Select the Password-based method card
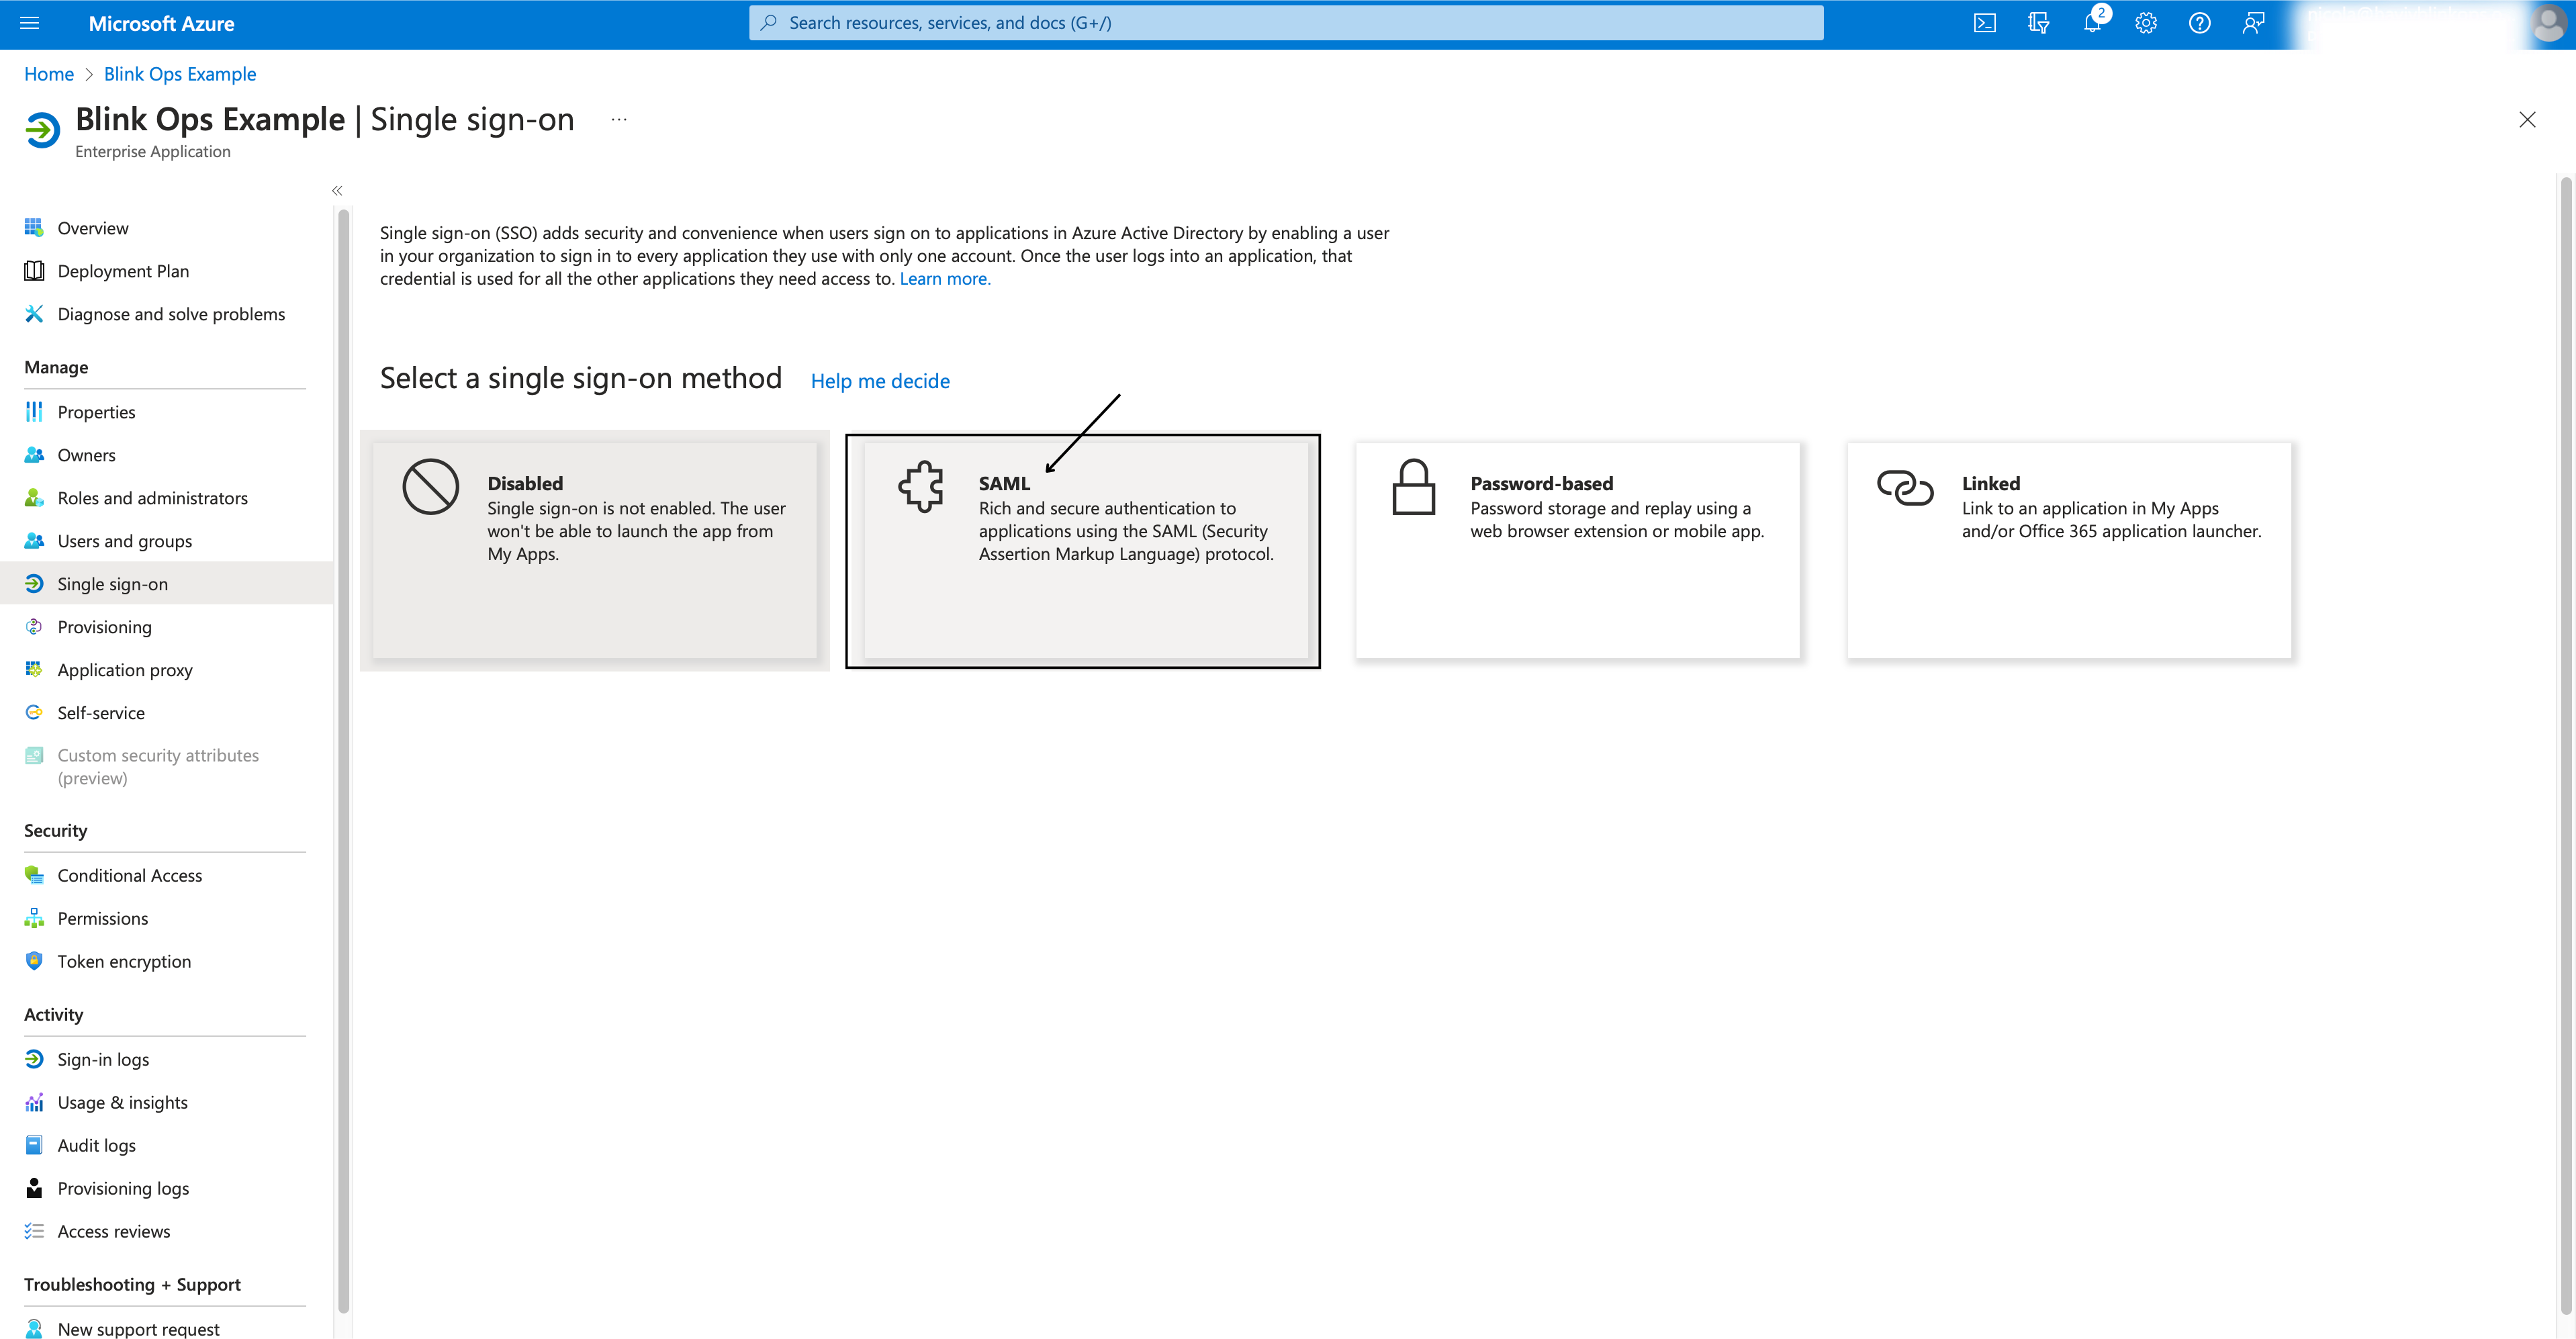2576x1339 pixels. coord(1577,551)
